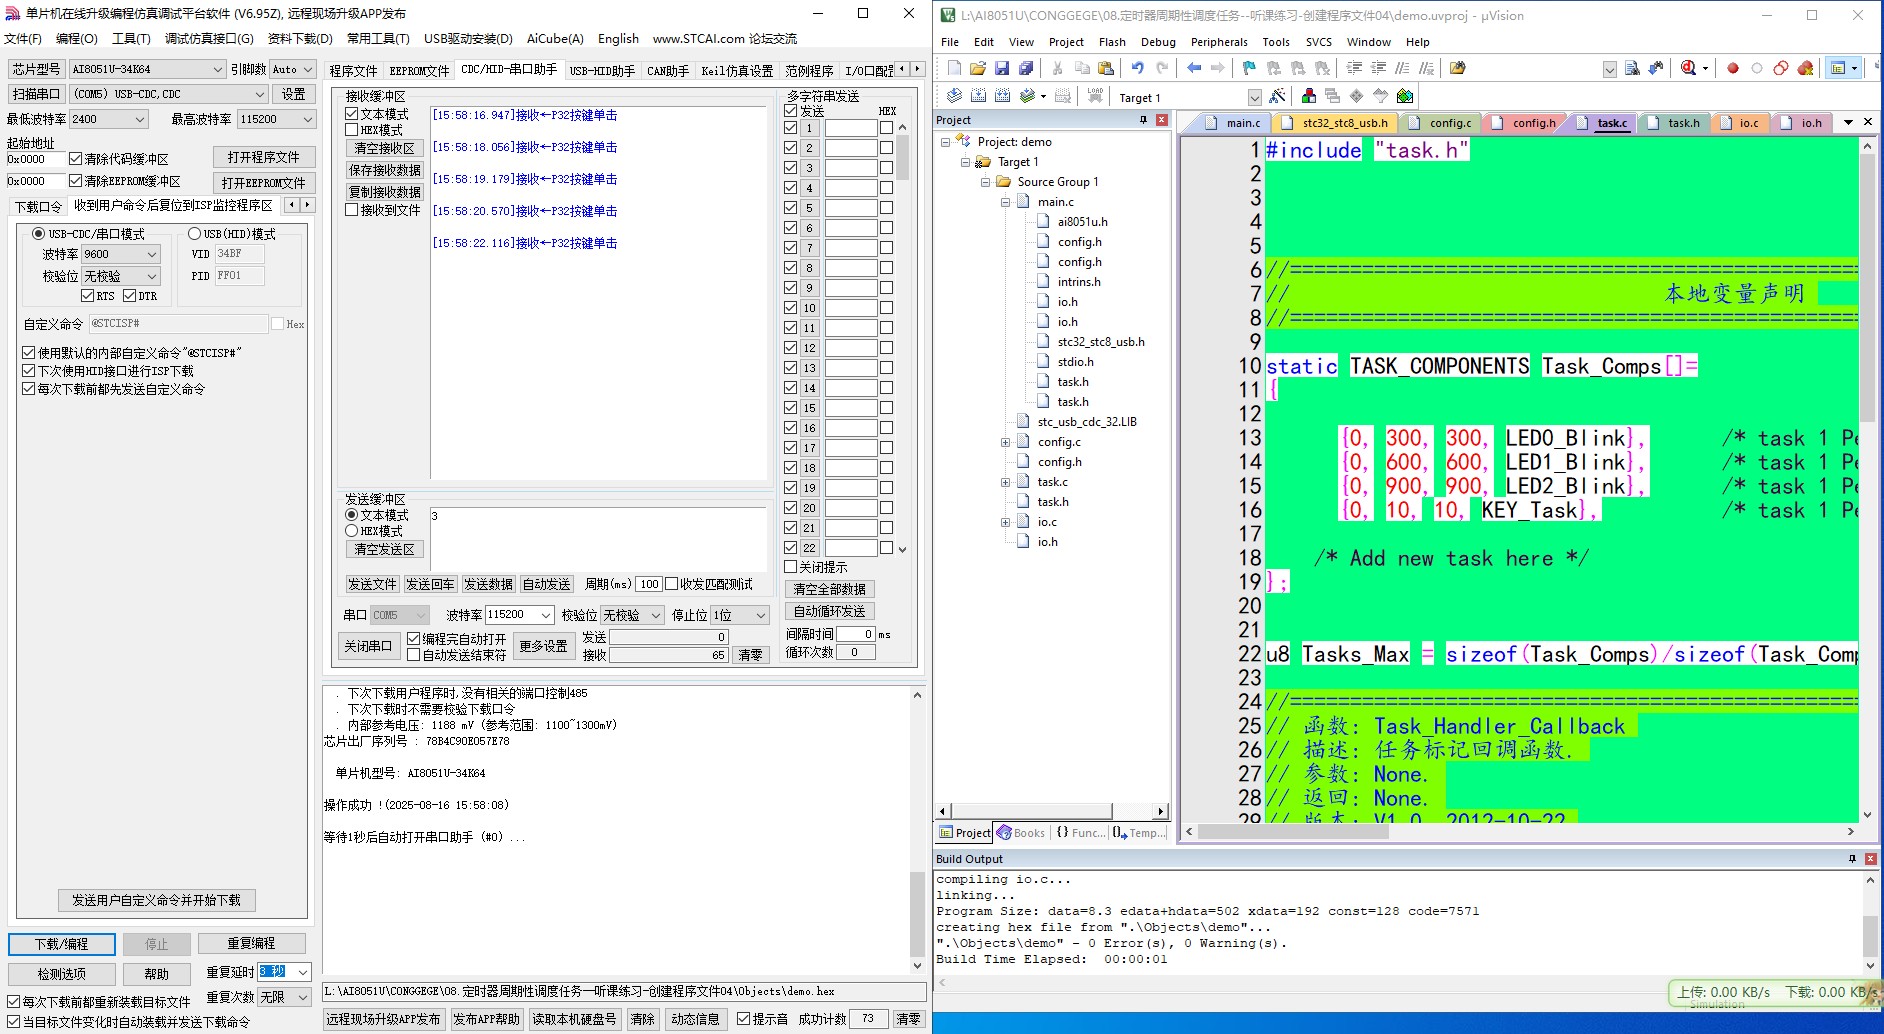Click the 周期(ms) input field
The image size is (1884, 1034).
[649, 584]
